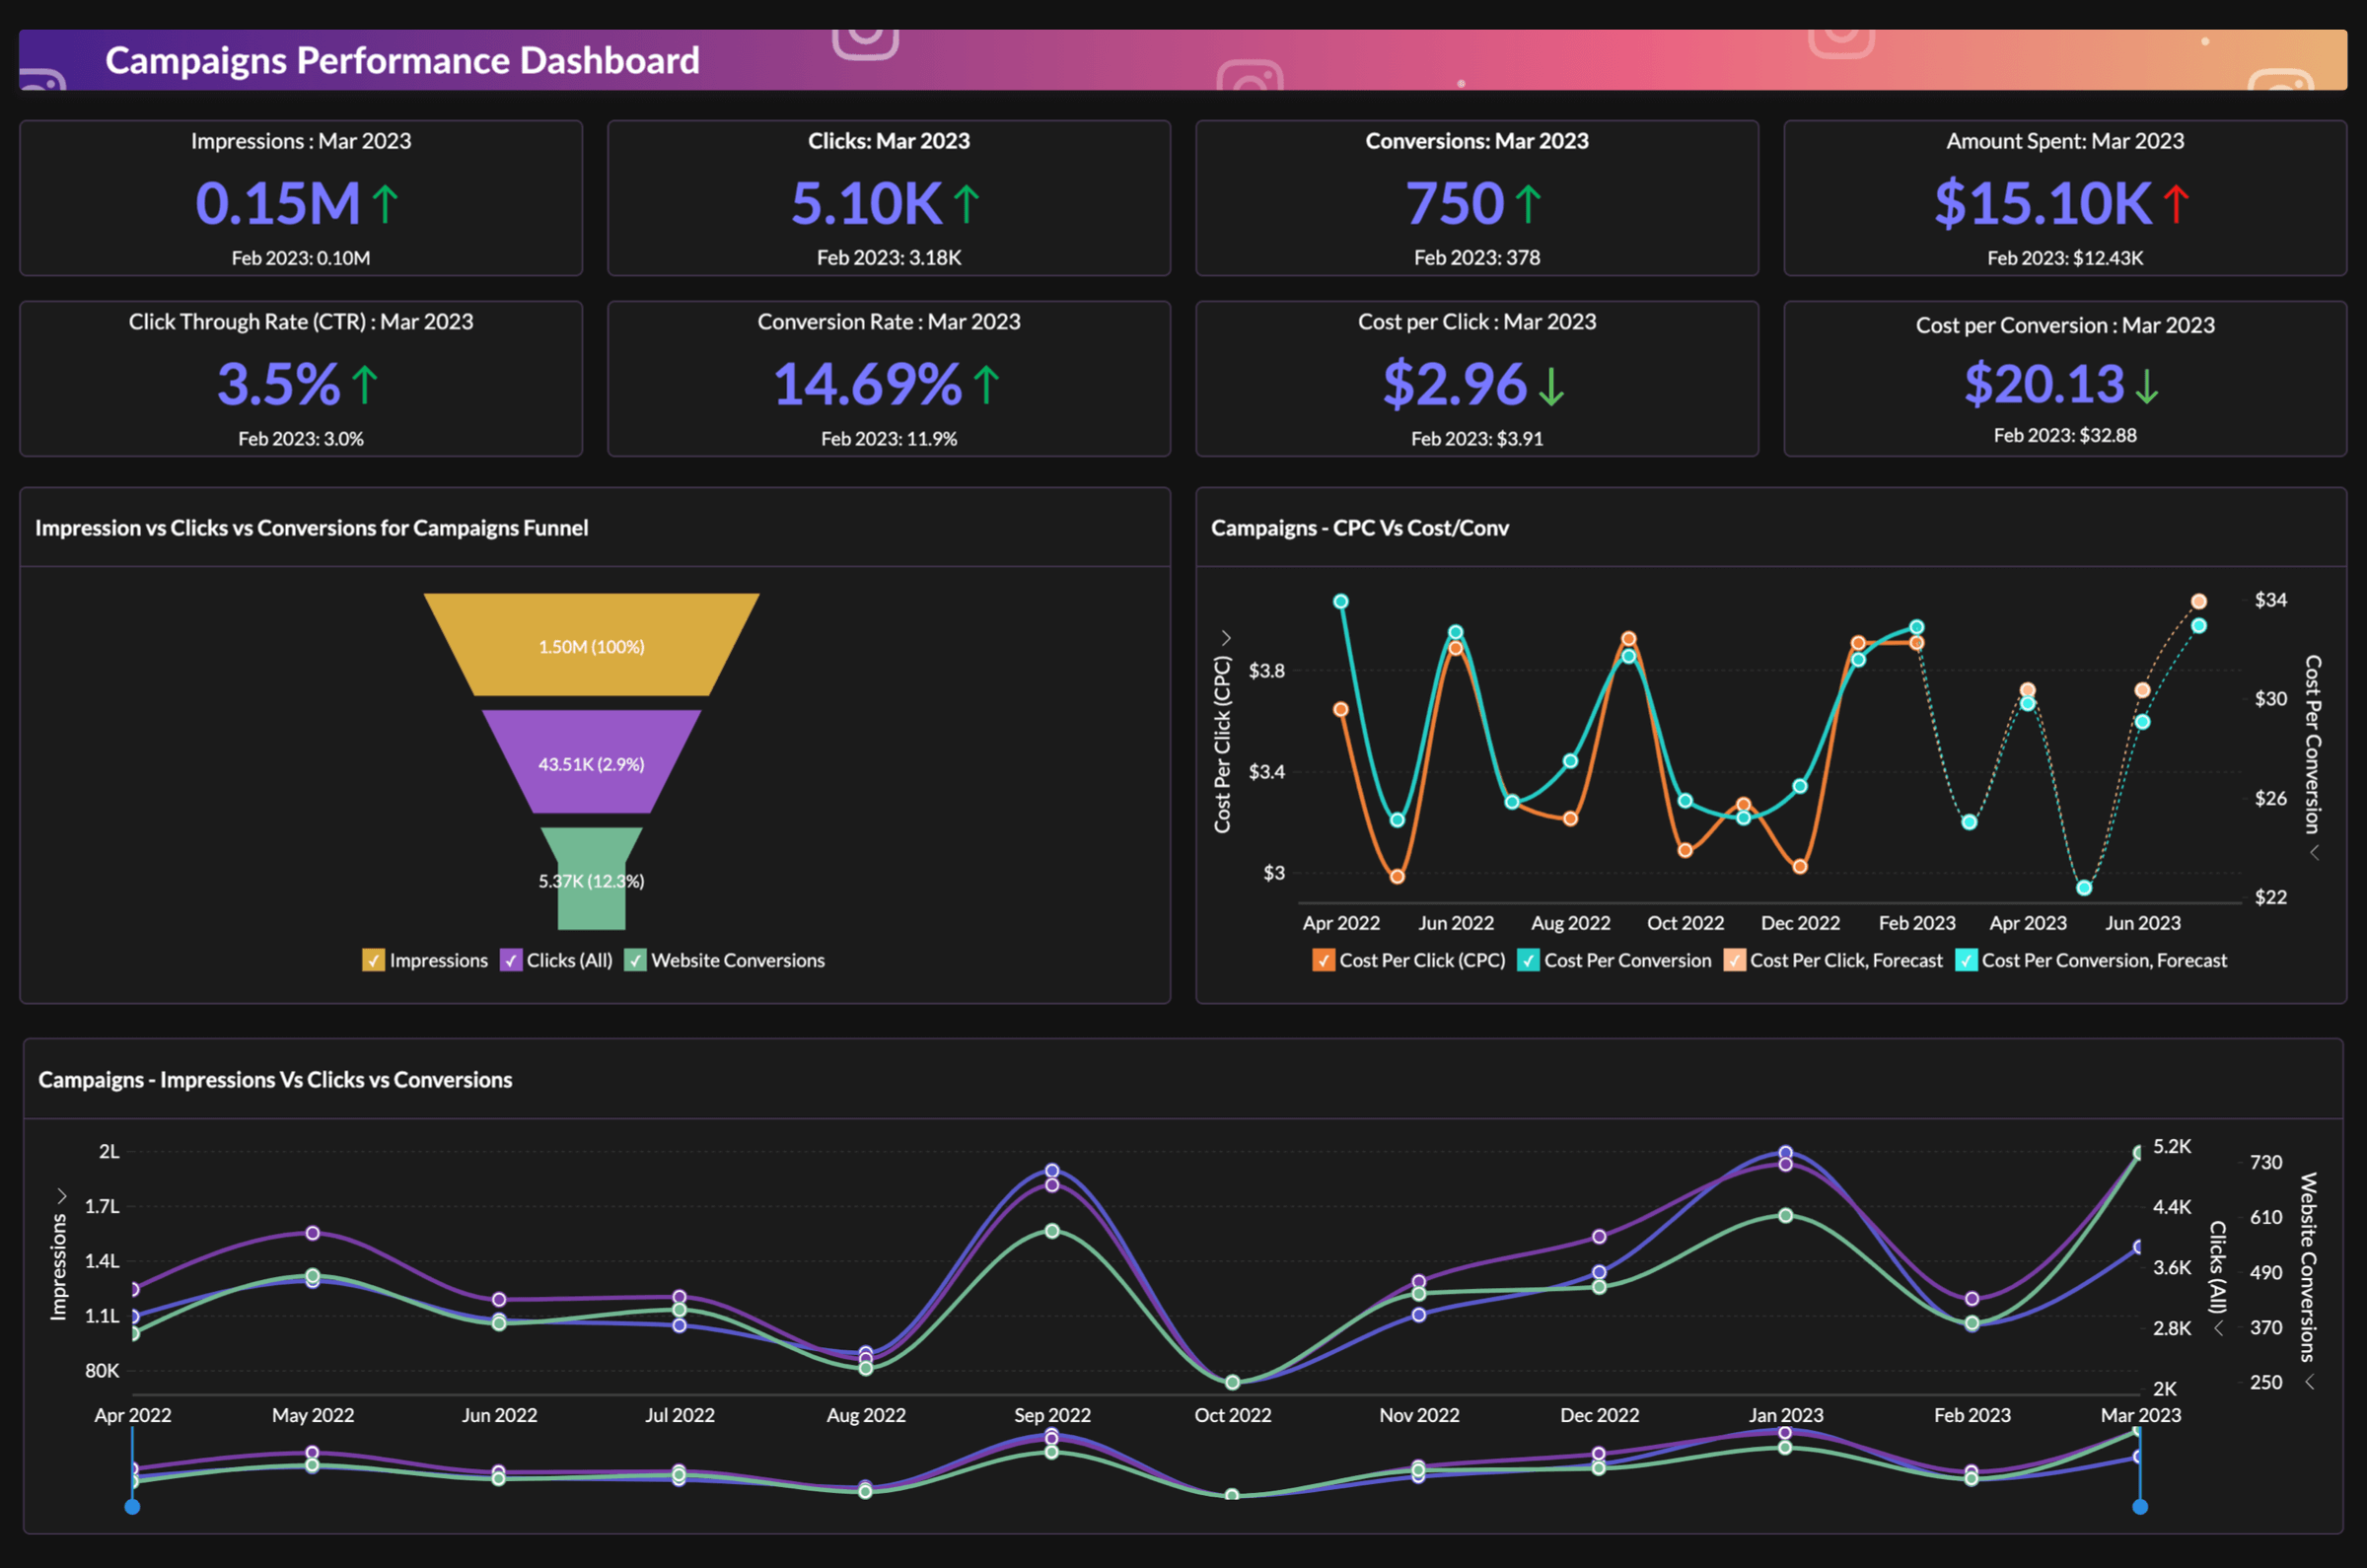Click the red up arrow on Amount Spent card
This screenshot has width=2367, height=1568.
click(2176, 204)
